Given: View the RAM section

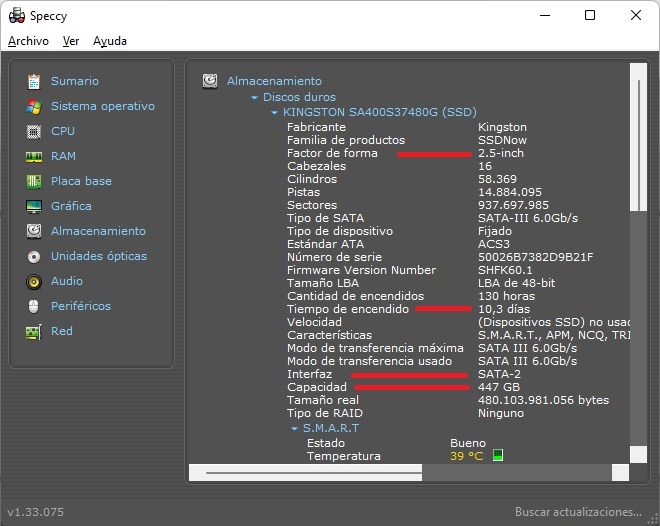Looking at the screenshot, I should pos(63,156).
